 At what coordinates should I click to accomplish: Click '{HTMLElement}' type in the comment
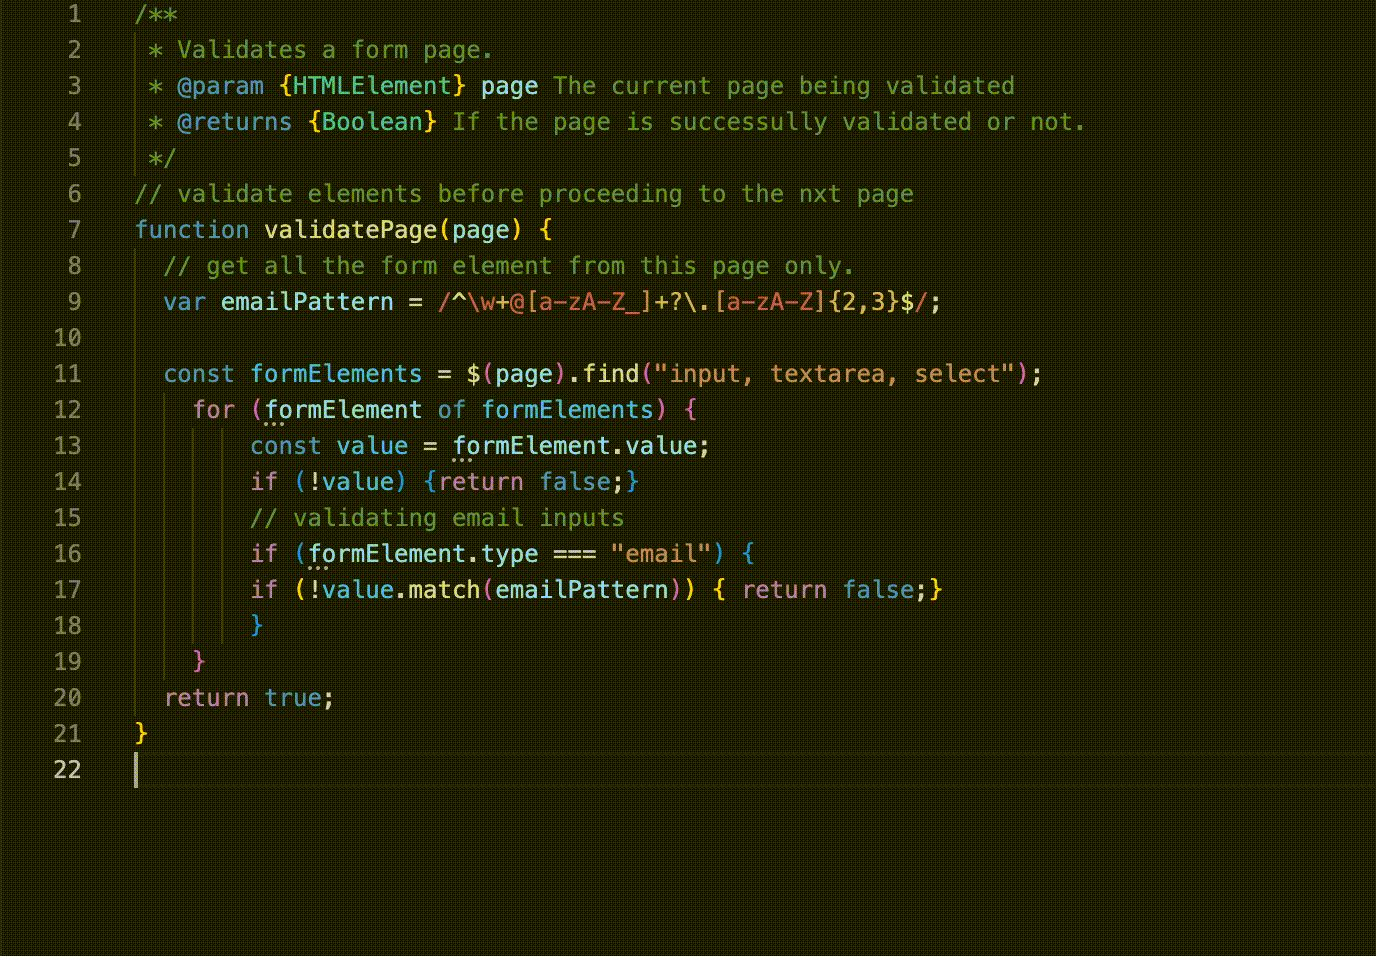point(373,86)
